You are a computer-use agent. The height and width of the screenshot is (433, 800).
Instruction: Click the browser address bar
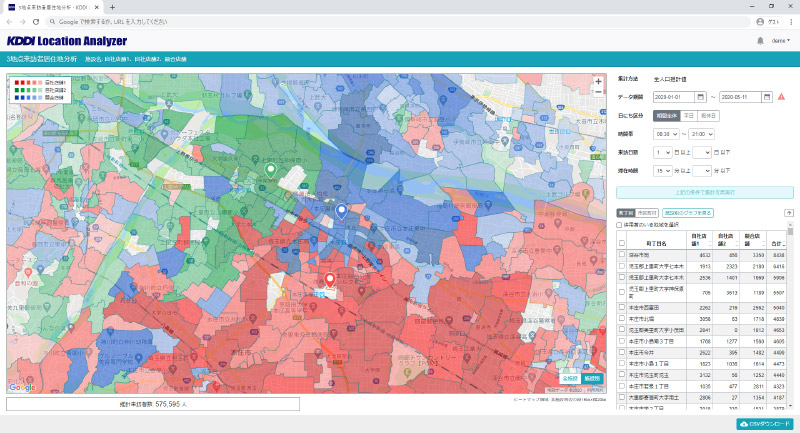tap(398, 22)
